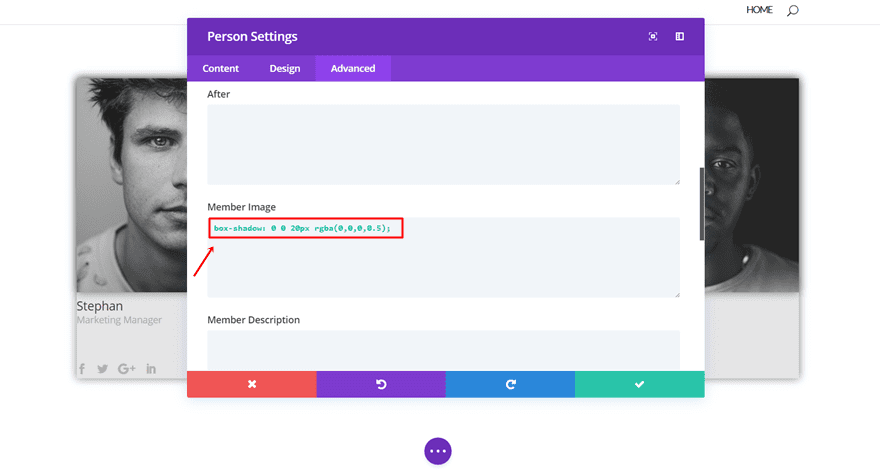Click the Member Description CSS field
The height and width of the screenshot is (475, 880).
coord(443,350)
